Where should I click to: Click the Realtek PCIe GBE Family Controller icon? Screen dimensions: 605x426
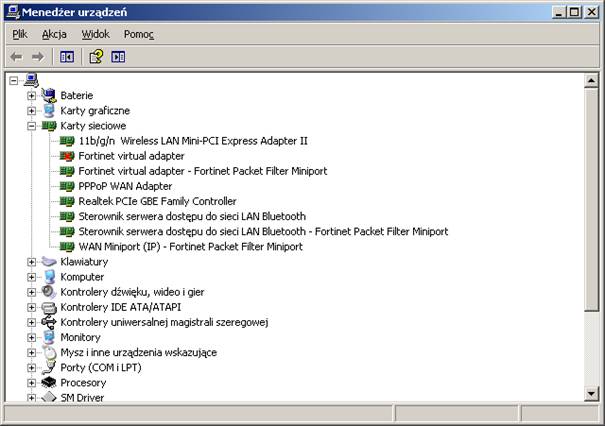(67, 201)
